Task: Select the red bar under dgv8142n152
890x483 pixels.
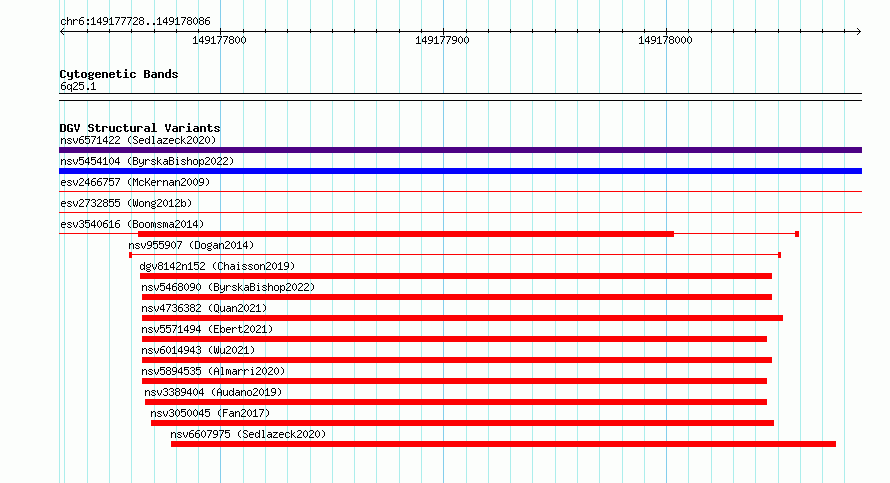Action: click(x=456, y=276)
